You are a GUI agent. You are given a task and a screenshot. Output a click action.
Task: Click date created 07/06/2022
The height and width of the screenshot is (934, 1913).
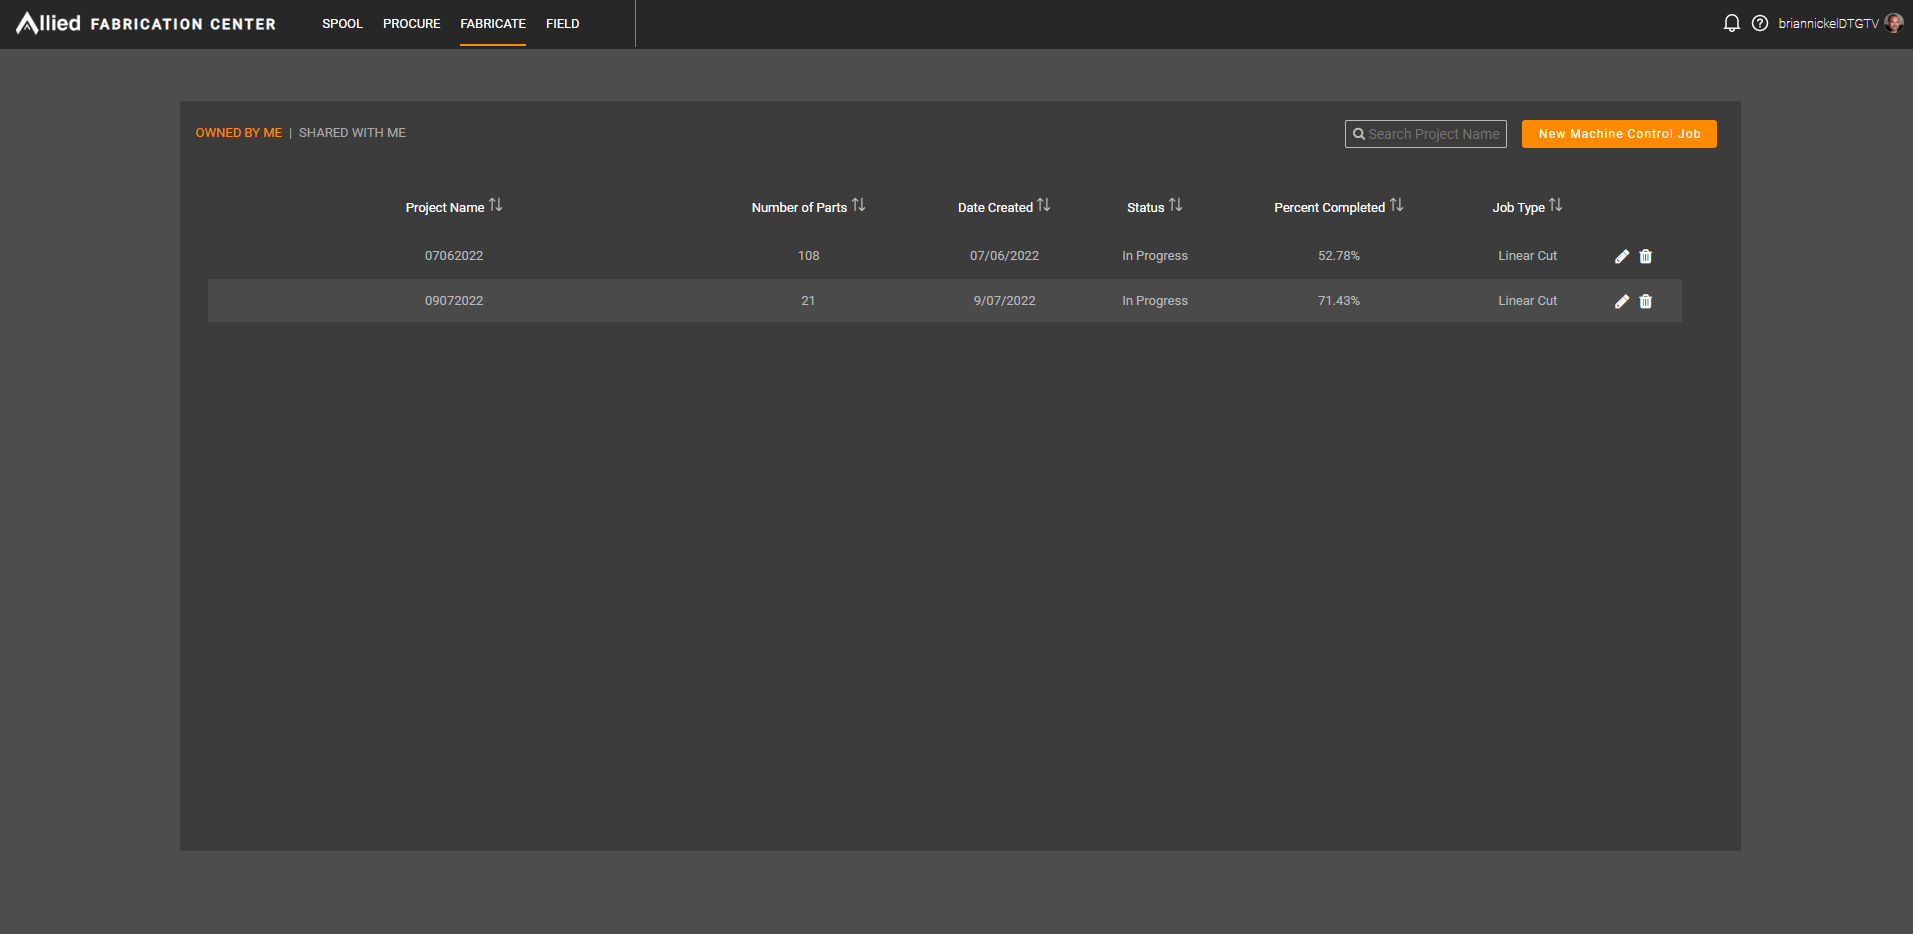tap(1004, 256)
